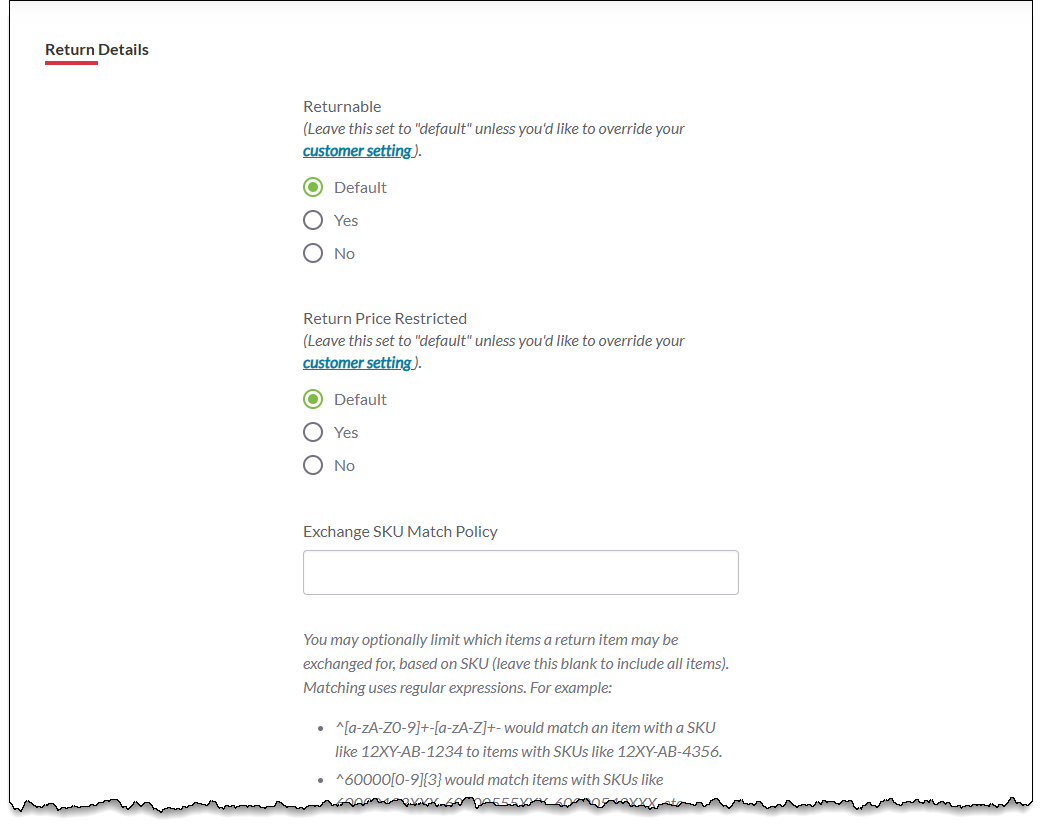
Task: Open customer setting link under Returnable
Action: click(357, 151)
